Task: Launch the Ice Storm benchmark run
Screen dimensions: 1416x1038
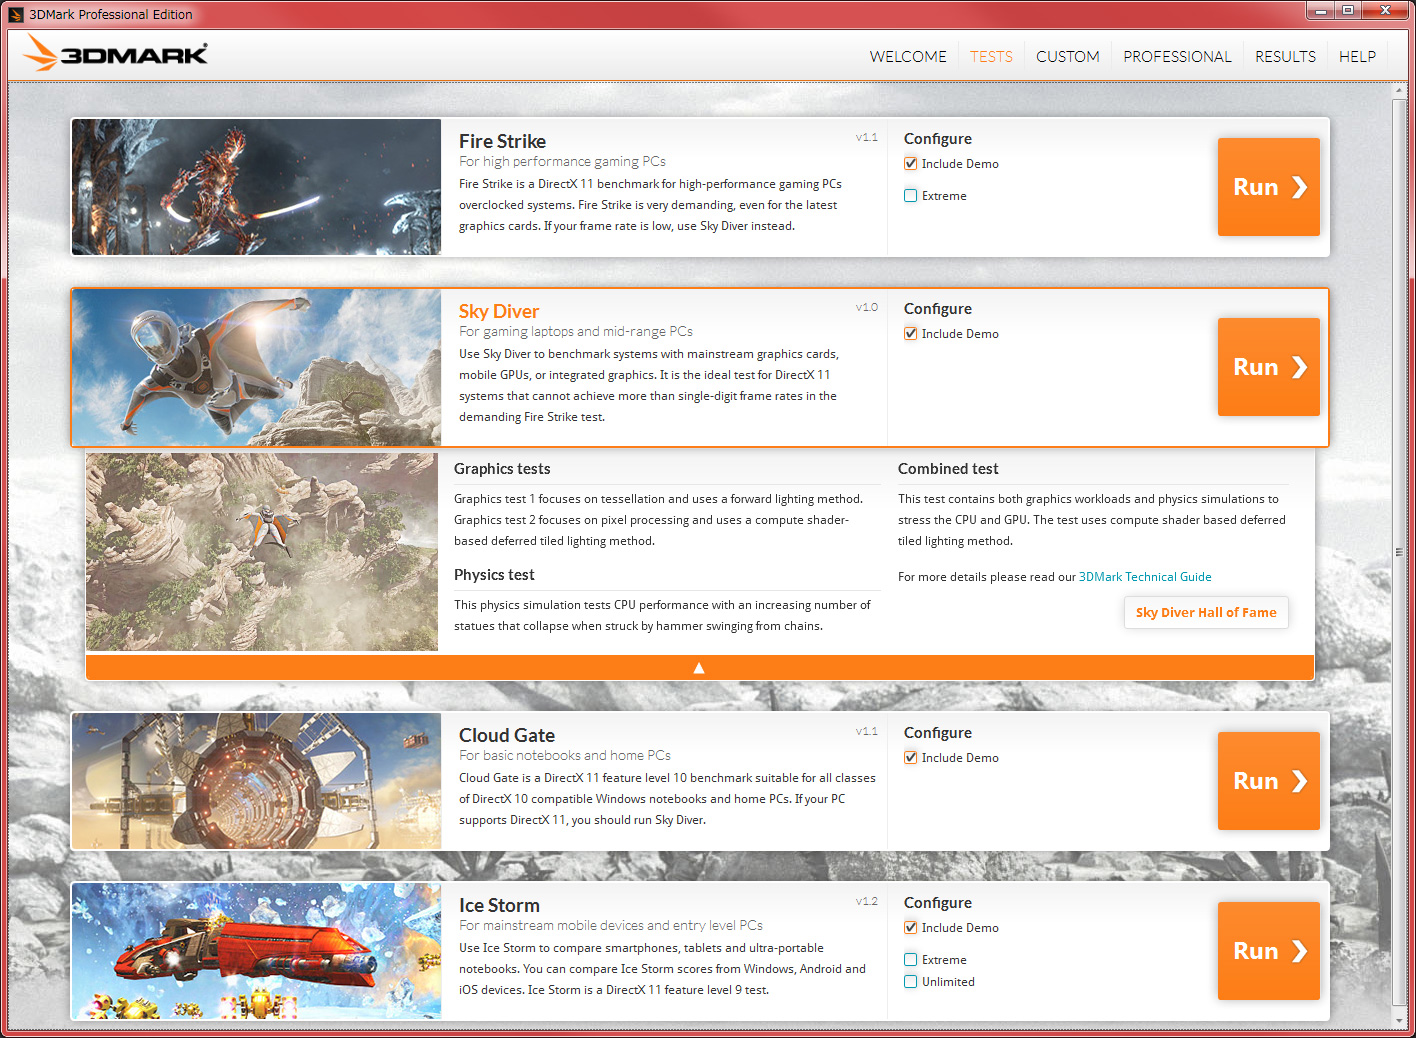Action: pyautogui.click(x=1268, y=951)
